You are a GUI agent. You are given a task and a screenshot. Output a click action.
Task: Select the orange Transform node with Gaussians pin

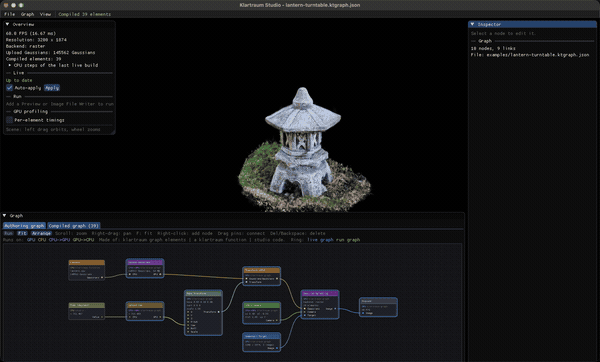click(x=262, y=276)
